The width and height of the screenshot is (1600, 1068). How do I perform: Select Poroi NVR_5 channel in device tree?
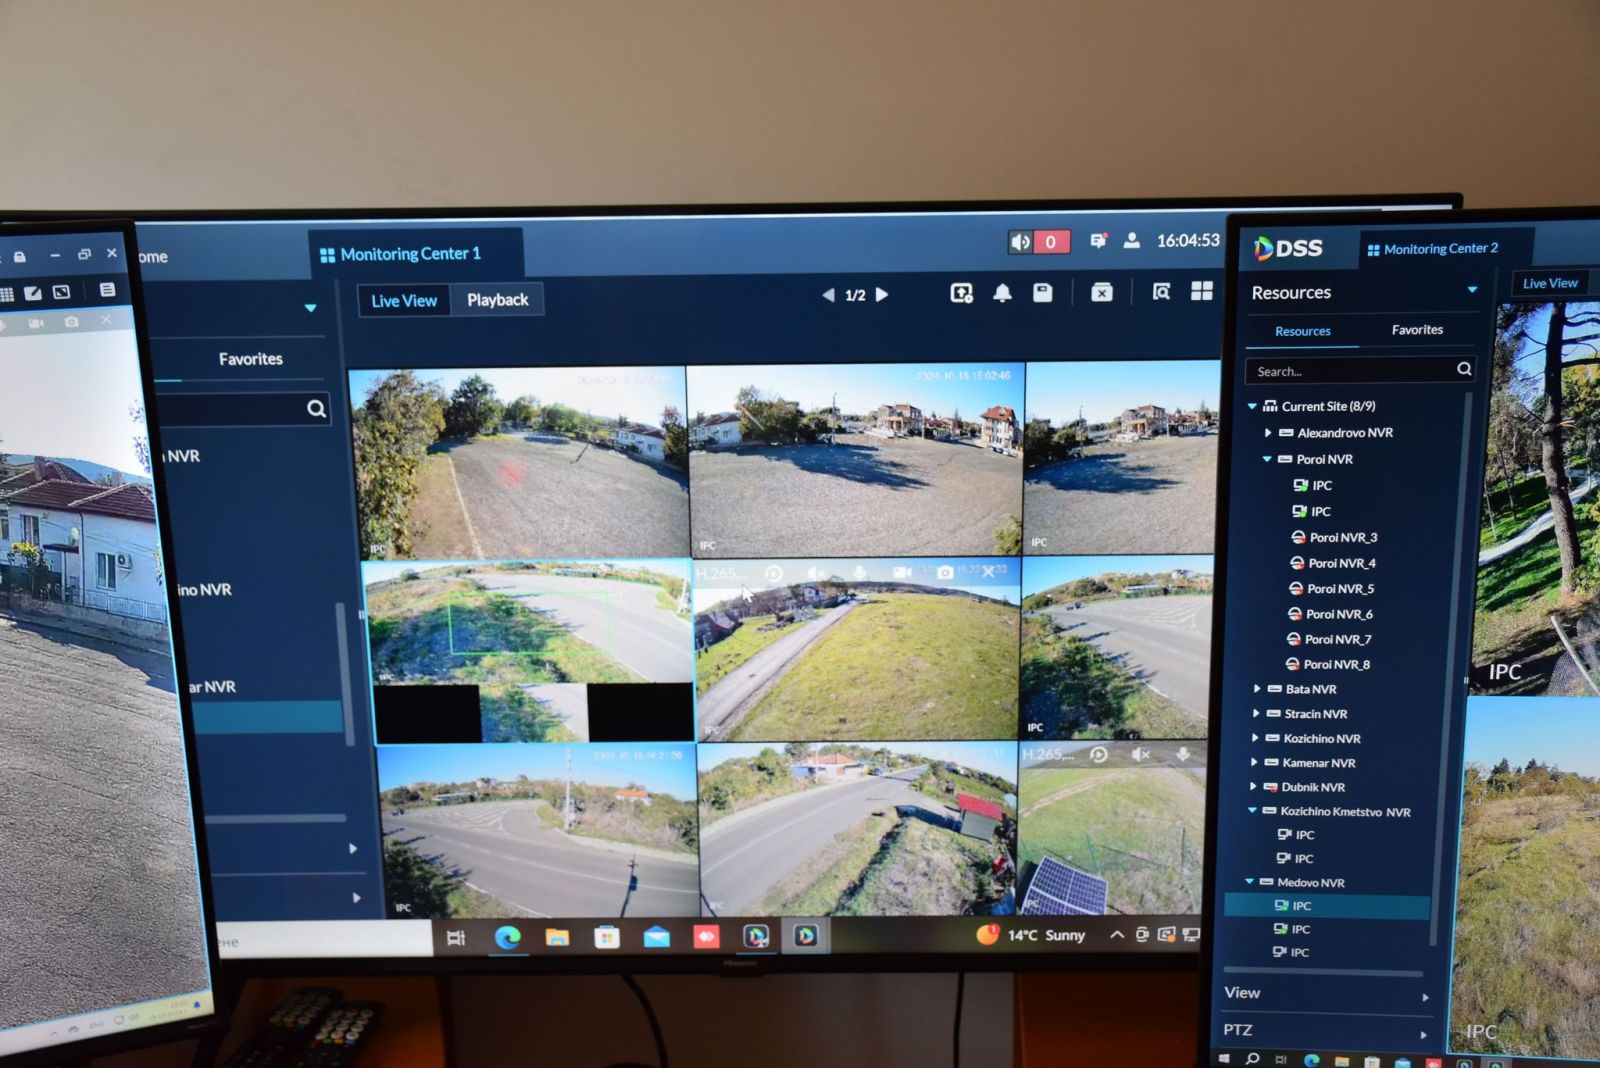(x=1340, y=589)
